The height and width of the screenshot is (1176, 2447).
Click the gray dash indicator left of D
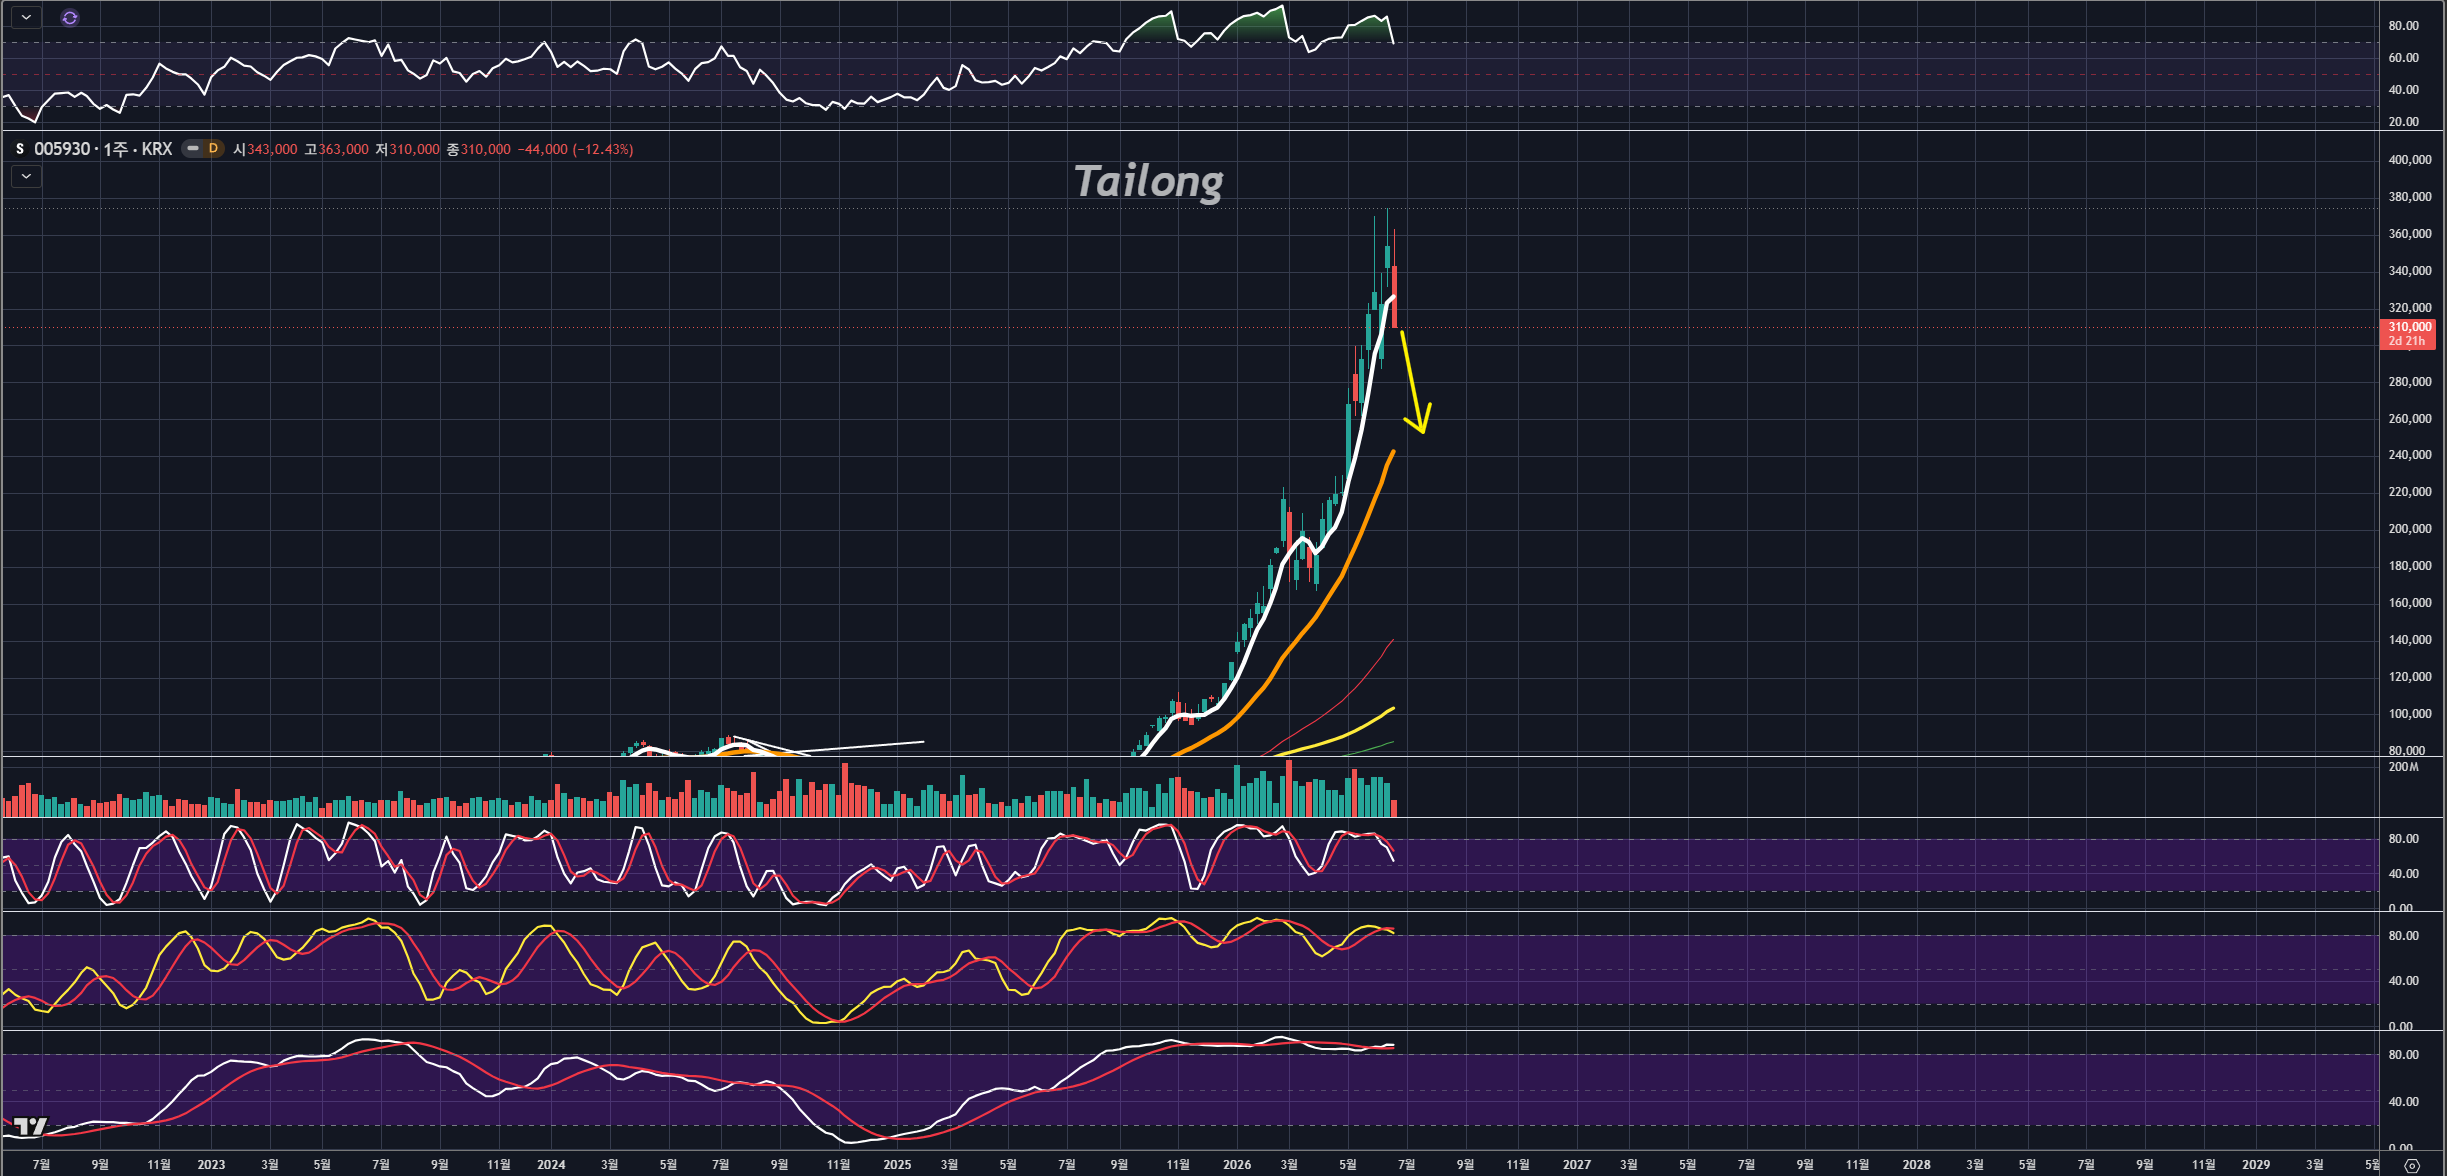point(193,149)
